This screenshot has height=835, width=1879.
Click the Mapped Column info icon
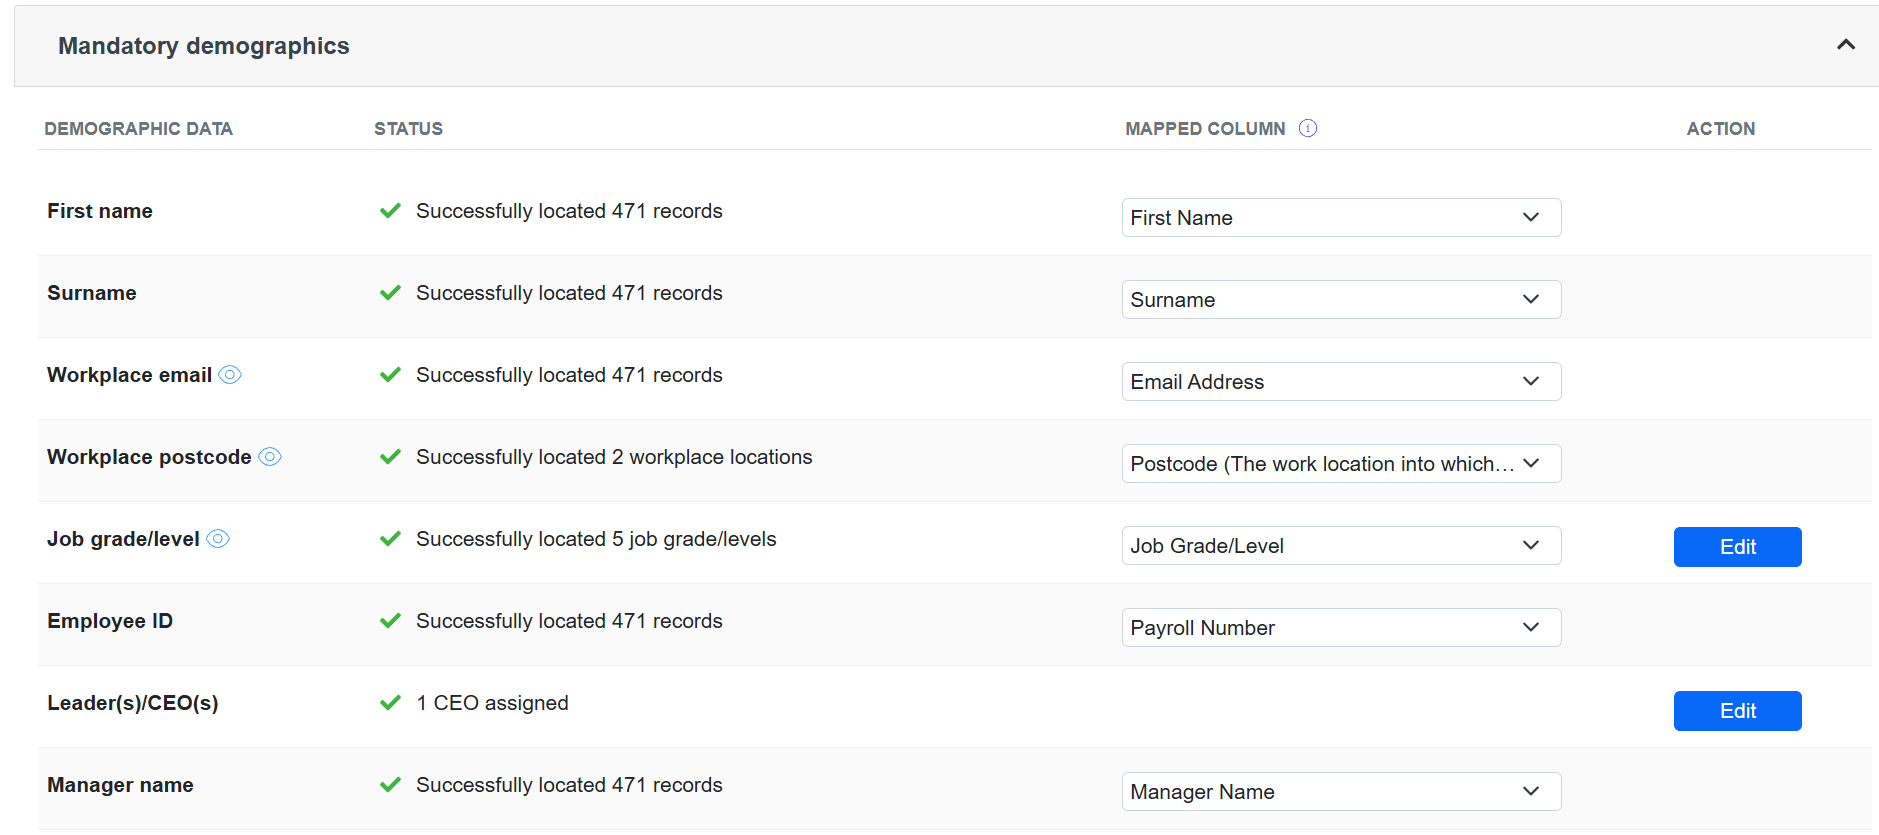pyautogui.click(x=1307, y=128)
